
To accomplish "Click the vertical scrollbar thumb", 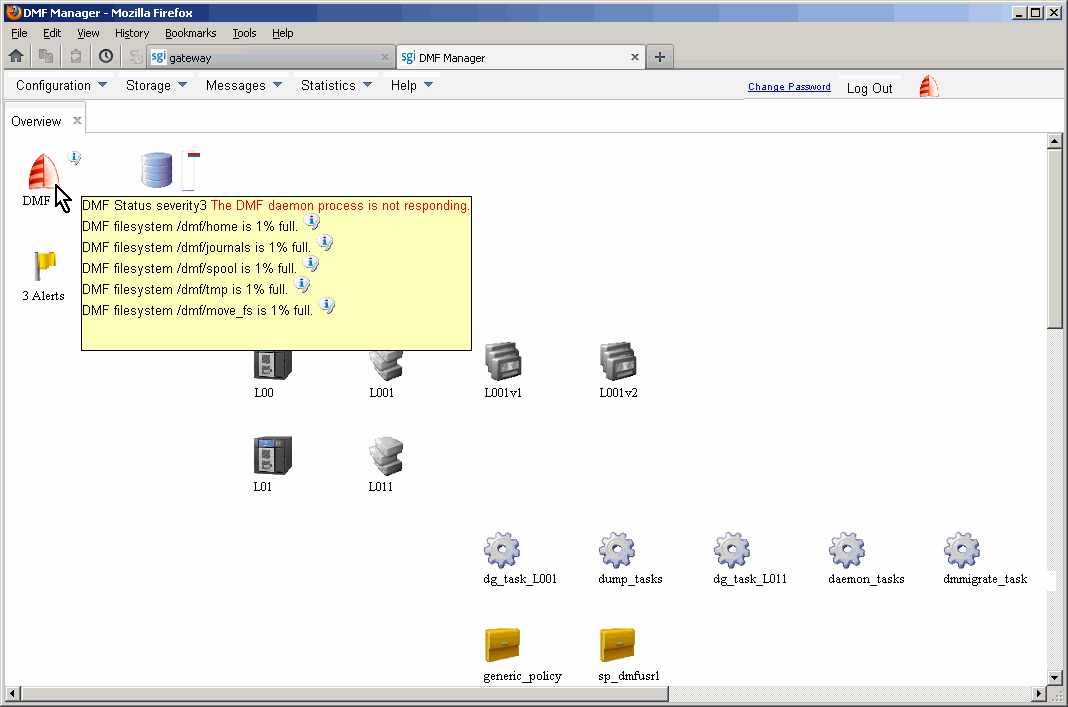I will click(1054, 238).
